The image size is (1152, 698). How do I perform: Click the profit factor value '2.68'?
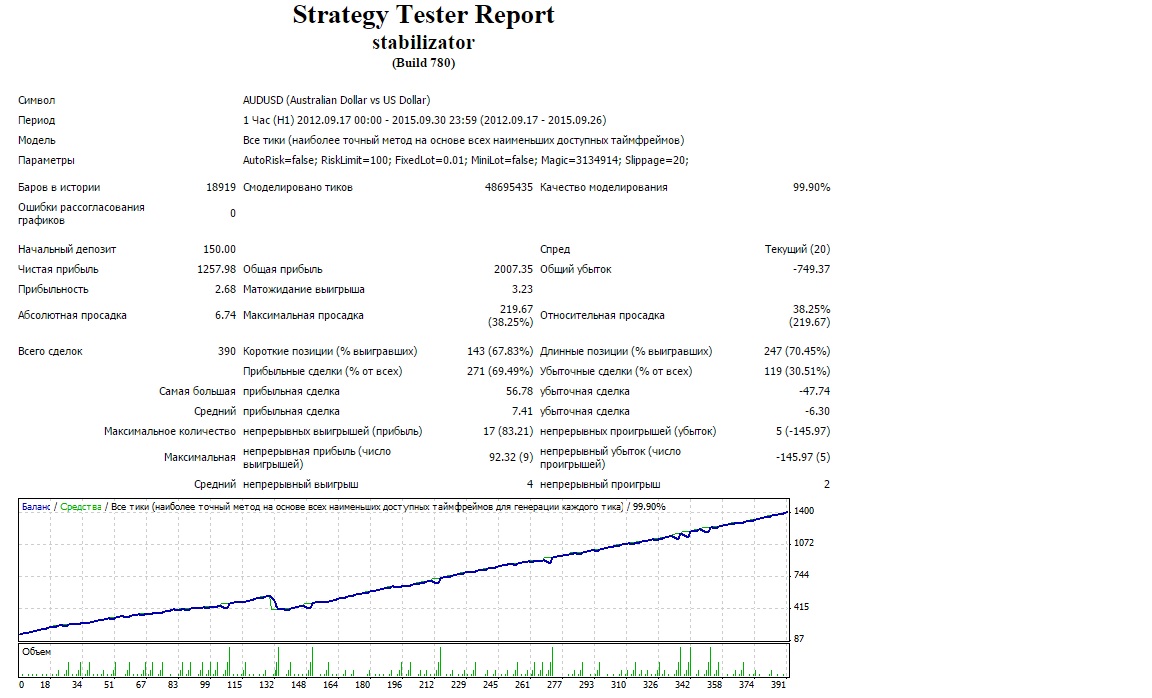click(226, 289)
